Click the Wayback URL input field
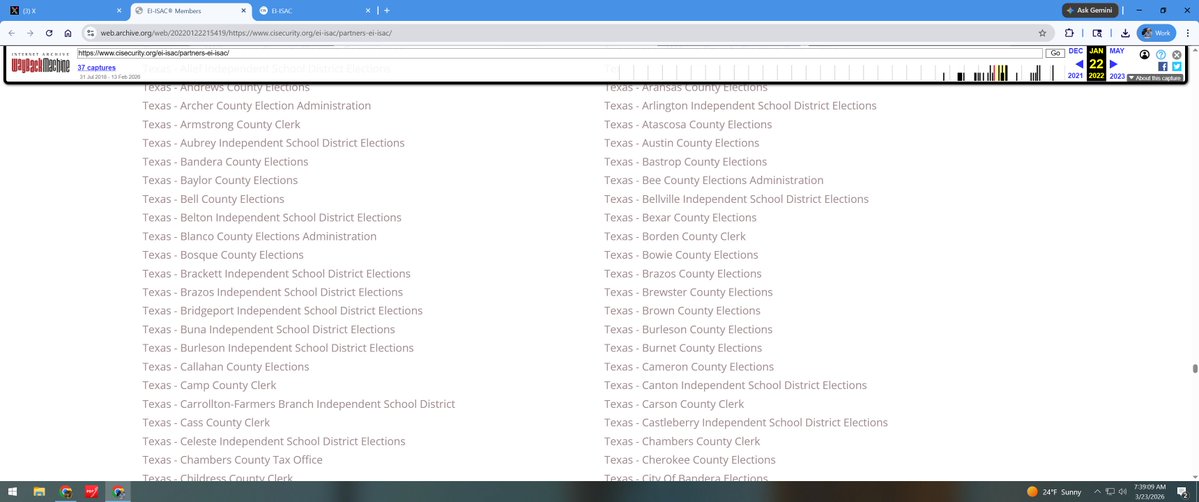Viewport: 1199px width, 502px height. (x=560, y=52)
